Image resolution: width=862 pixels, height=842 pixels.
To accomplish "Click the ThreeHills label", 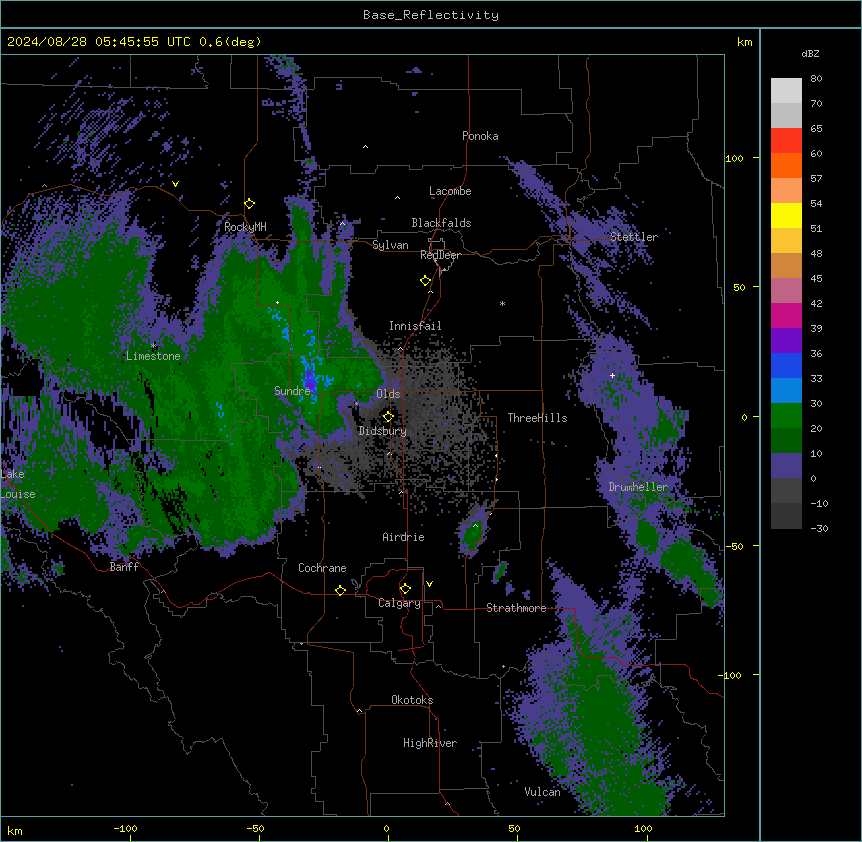I will 537,418.
